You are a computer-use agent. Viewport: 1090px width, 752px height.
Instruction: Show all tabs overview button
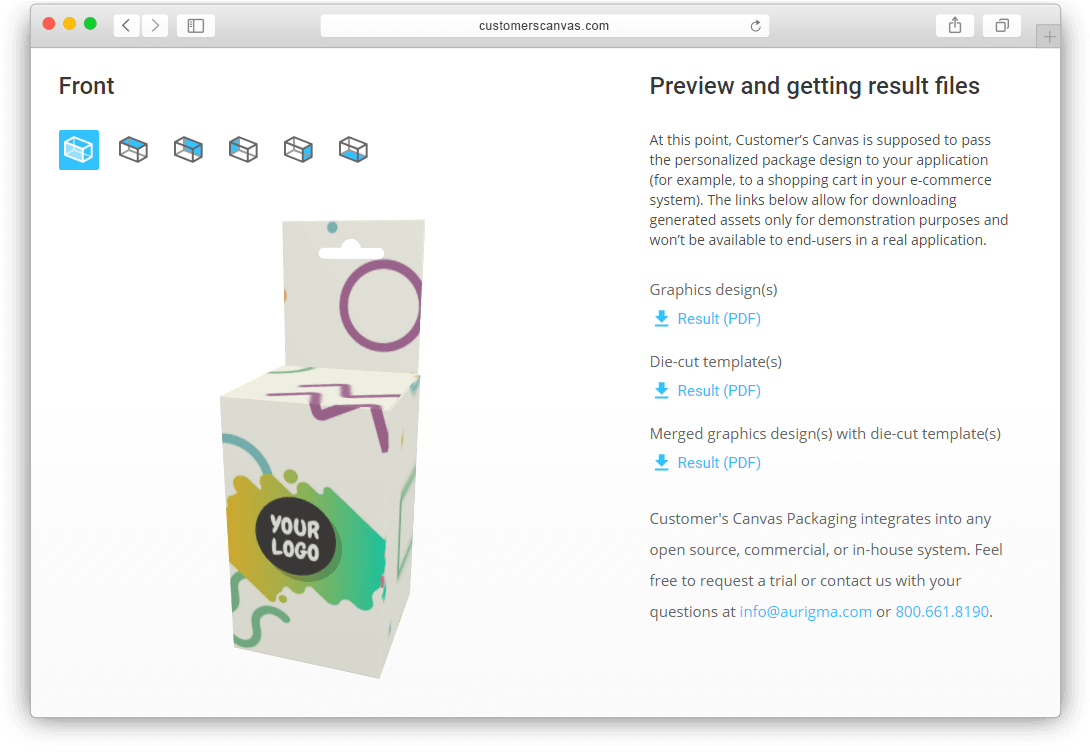click(1002, 26)
